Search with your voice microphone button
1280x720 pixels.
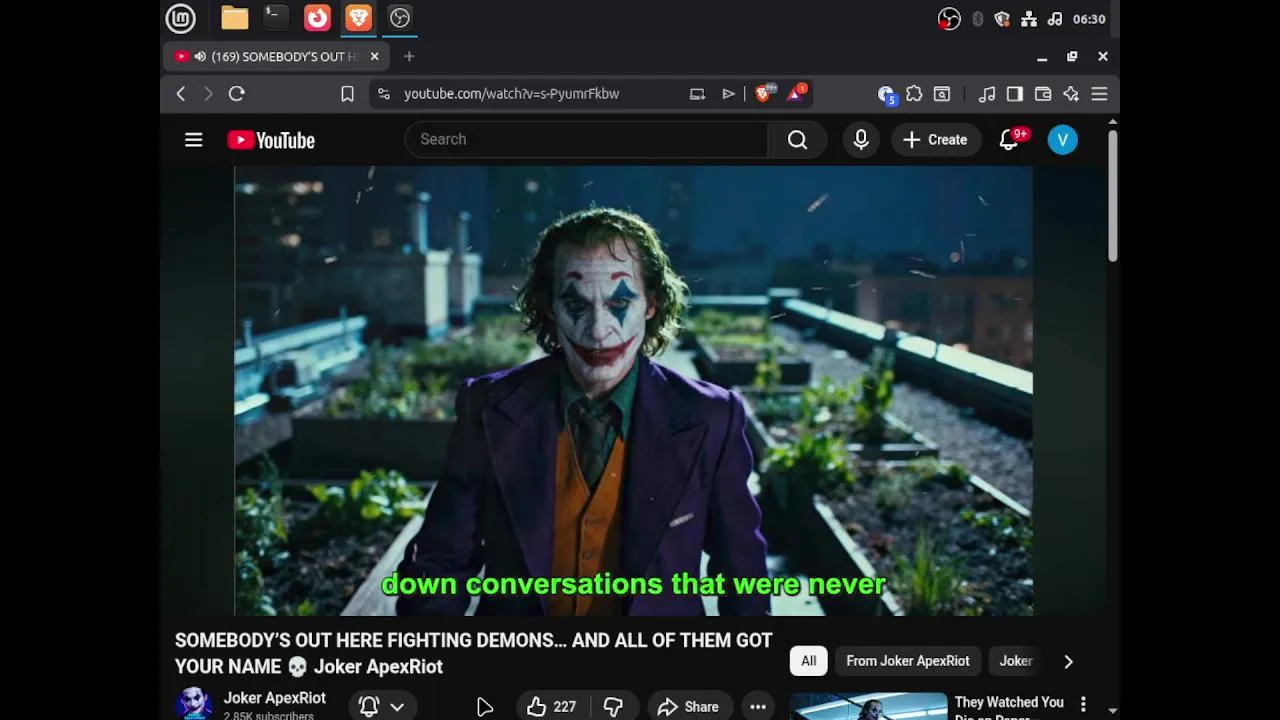click(x=861, y=140)
